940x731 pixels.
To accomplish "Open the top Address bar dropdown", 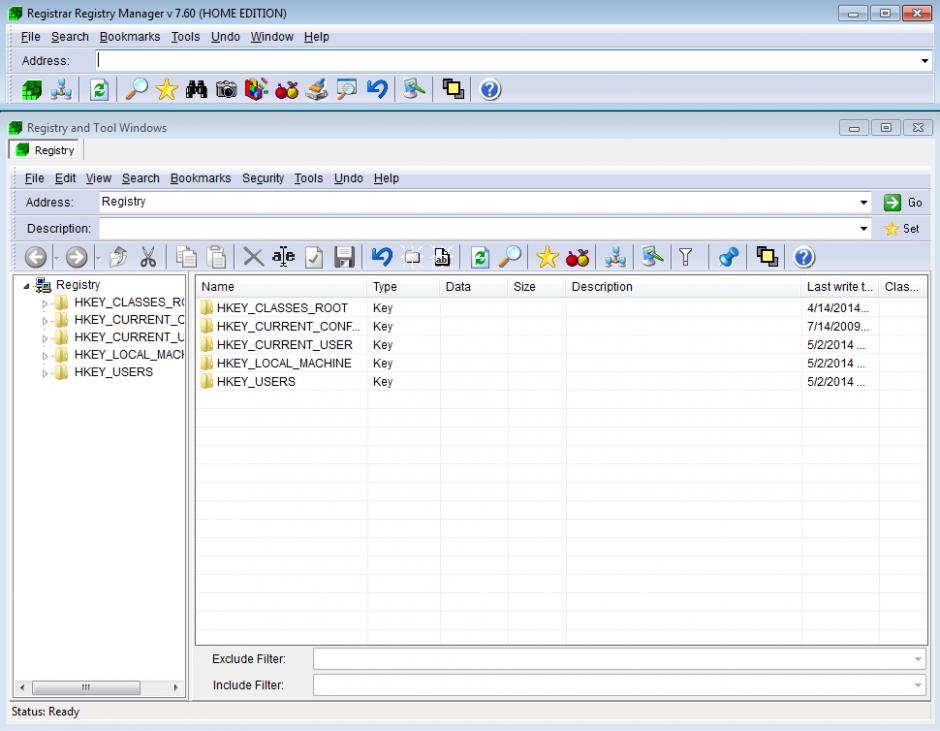I will [924, 61].
